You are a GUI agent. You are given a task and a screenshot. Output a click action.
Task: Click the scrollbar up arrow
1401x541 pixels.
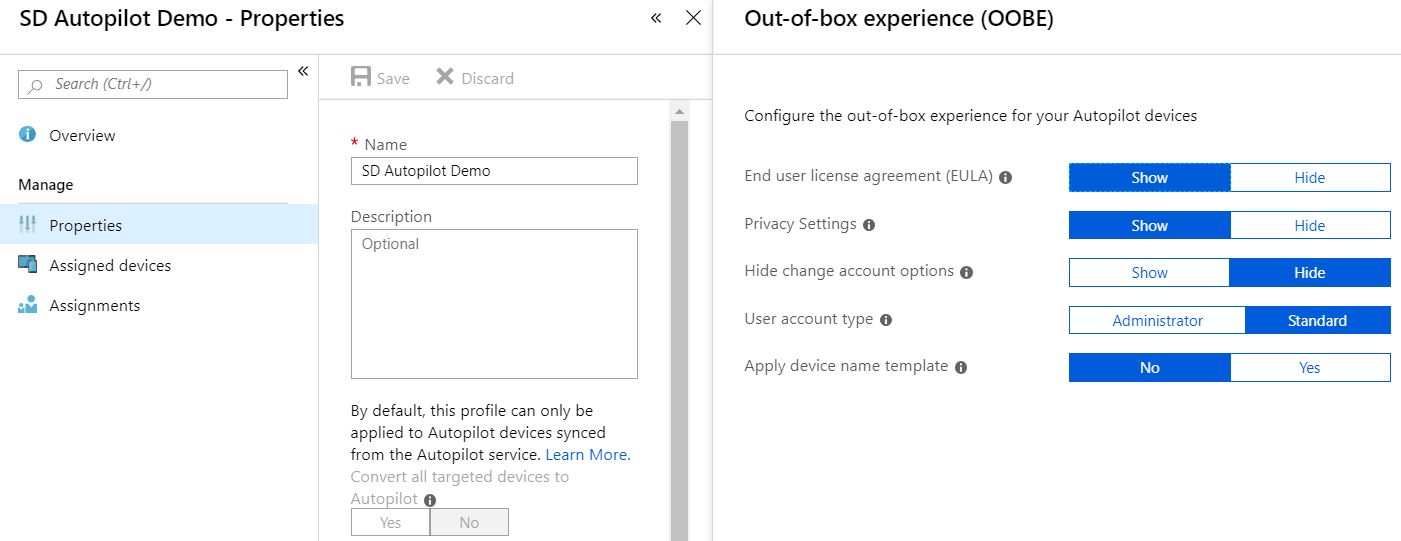click(x=679, y=111)
